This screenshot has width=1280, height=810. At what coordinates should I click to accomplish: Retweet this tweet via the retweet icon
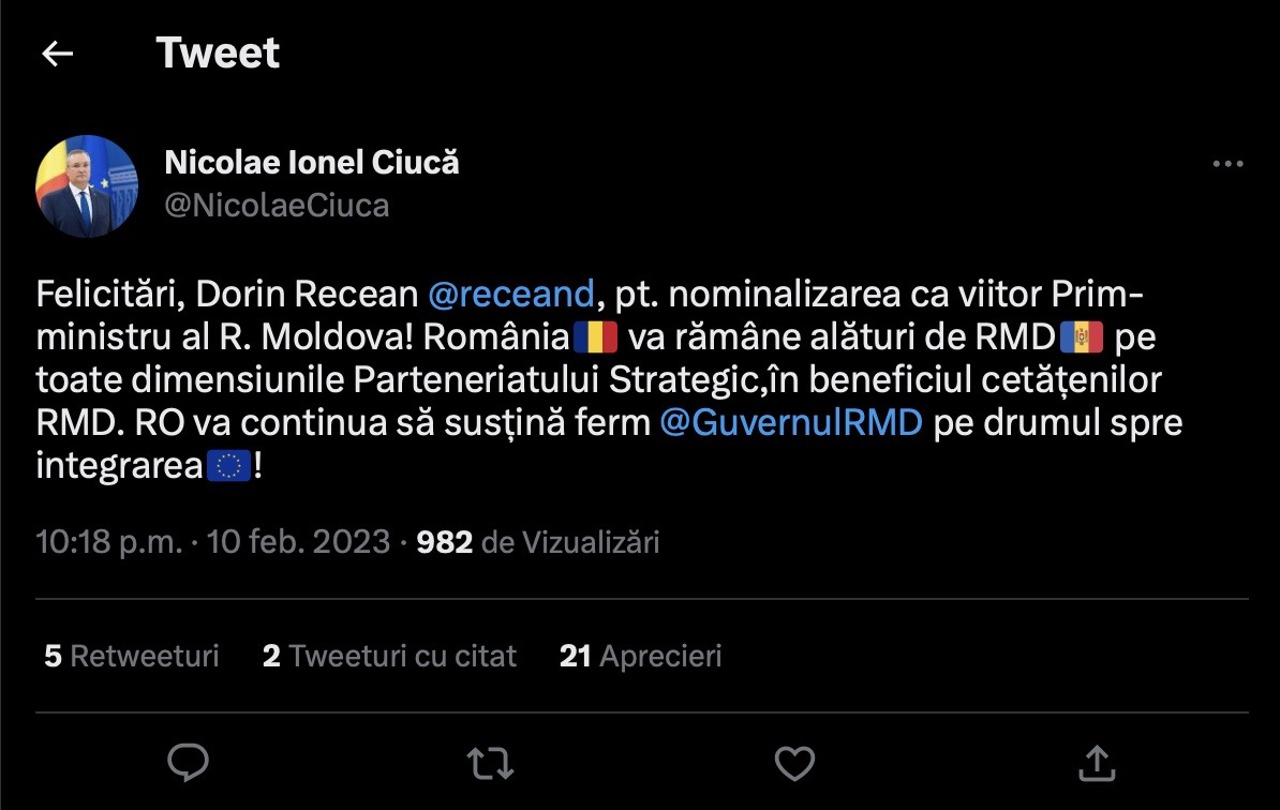point(490,763)
